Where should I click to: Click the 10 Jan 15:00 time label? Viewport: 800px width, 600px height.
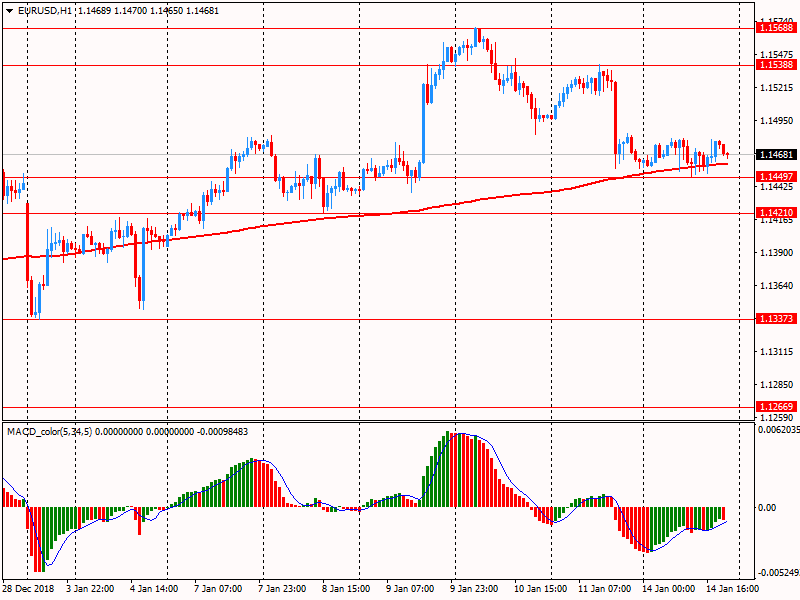click(x=538, y=589)
